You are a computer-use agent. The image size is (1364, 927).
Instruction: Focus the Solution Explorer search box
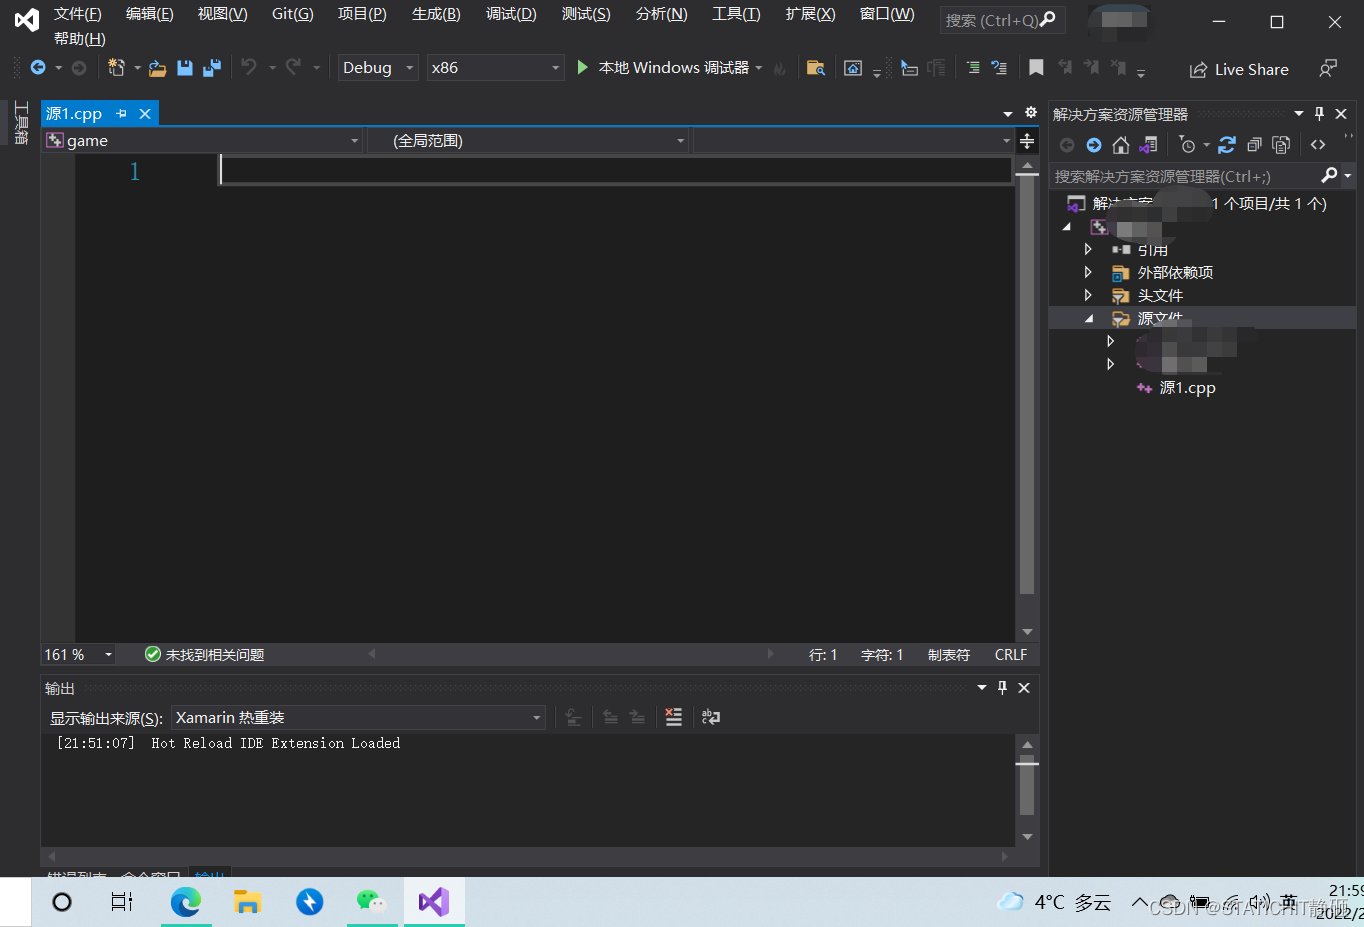(x=1185, y=176)
